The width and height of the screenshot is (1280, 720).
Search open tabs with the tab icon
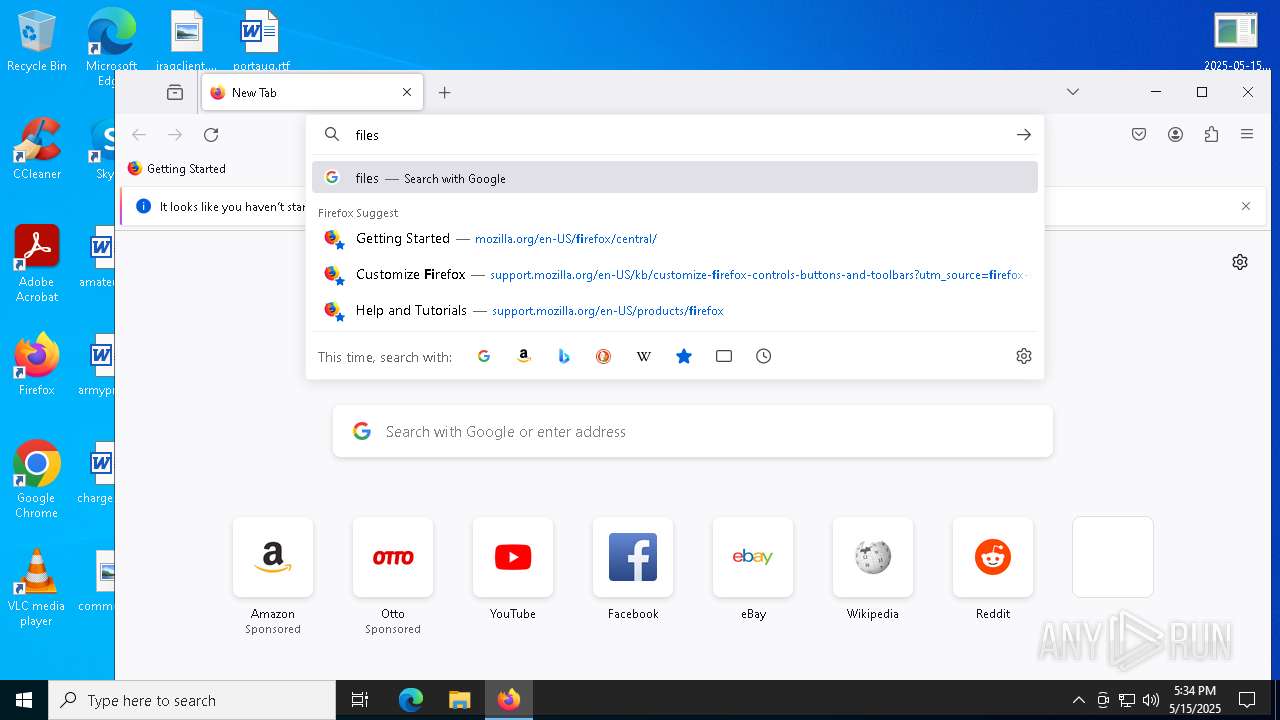pos(724,356)
